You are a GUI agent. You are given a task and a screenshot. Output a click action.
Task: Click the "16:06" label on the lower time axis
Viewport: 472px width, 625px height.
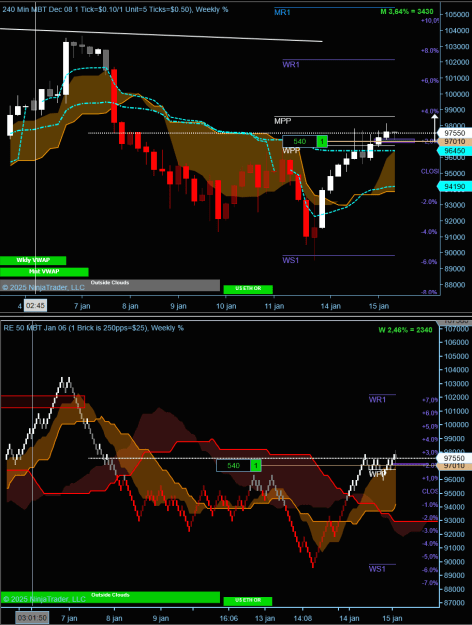point(228,618)
